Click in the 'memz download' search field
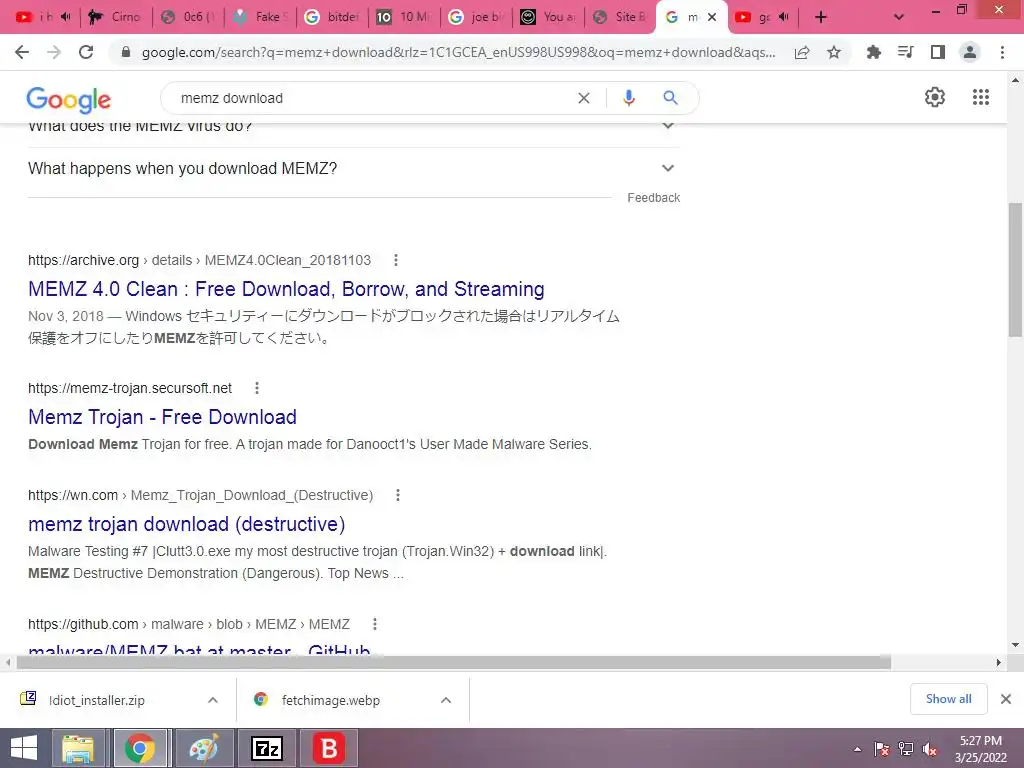The width and height of the screenshot is (1024, 768). [x=372, y=98]
